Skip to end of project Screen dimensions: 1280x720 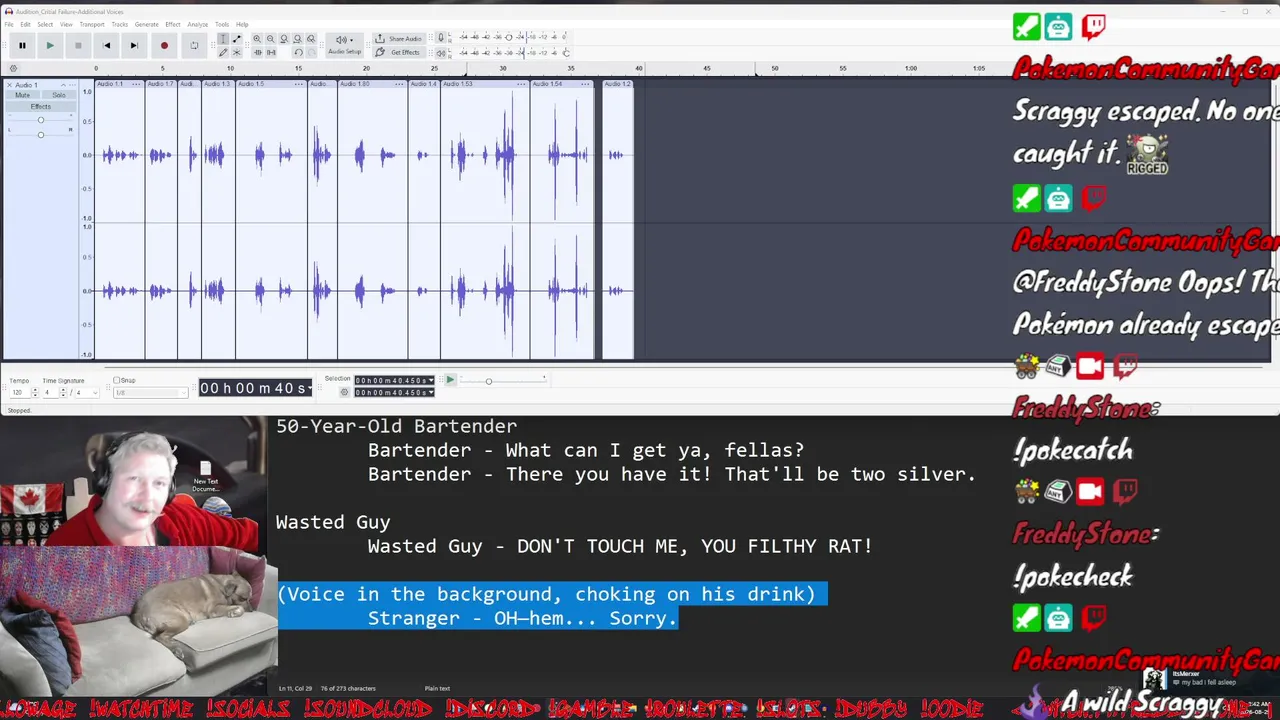point(134,45)
